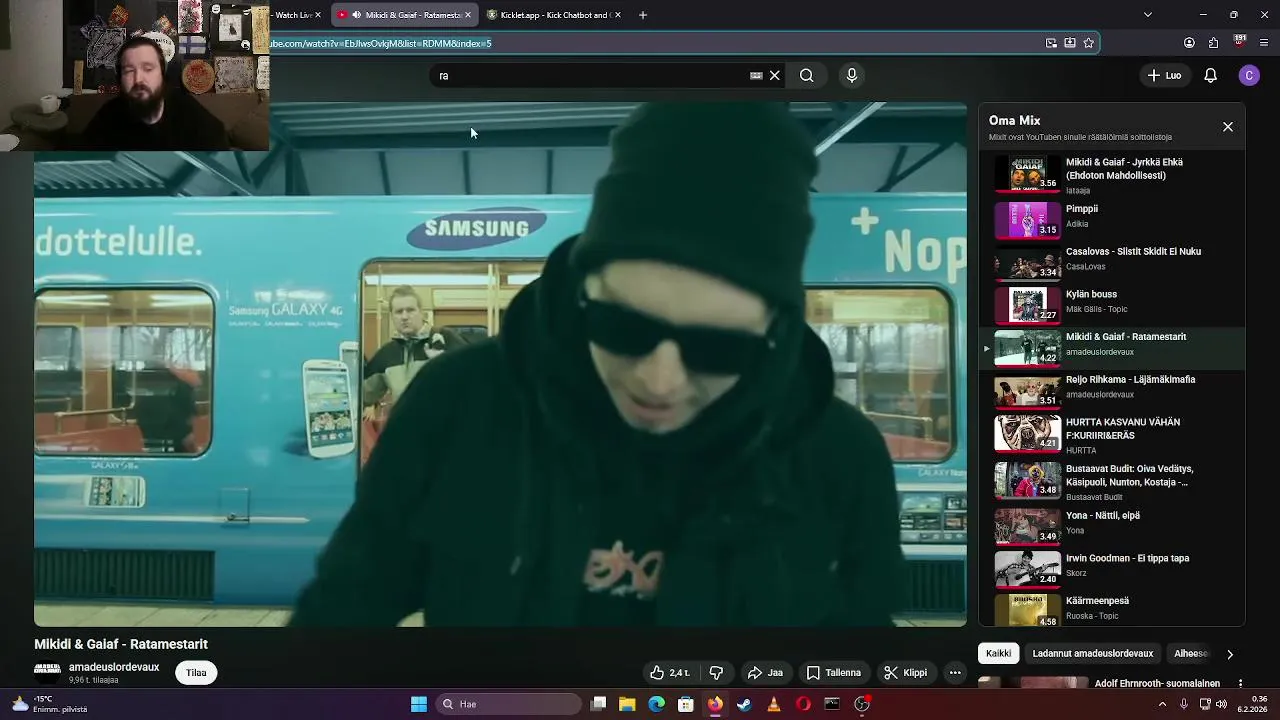Play Mikidi & Gaiaf - Jyrkkä Ehkä from the mix
1280x720 pixels.
pos(1112,175)
